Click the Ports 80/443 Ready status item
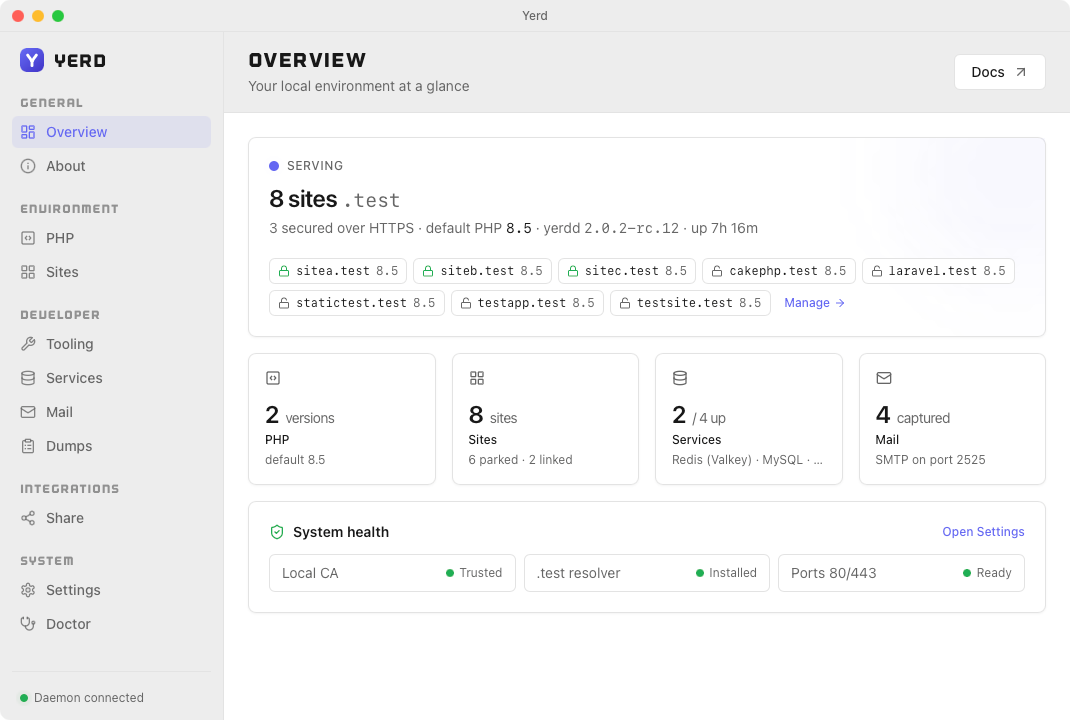The width and height of the screenshot is (1070, 720). (901, 573)
